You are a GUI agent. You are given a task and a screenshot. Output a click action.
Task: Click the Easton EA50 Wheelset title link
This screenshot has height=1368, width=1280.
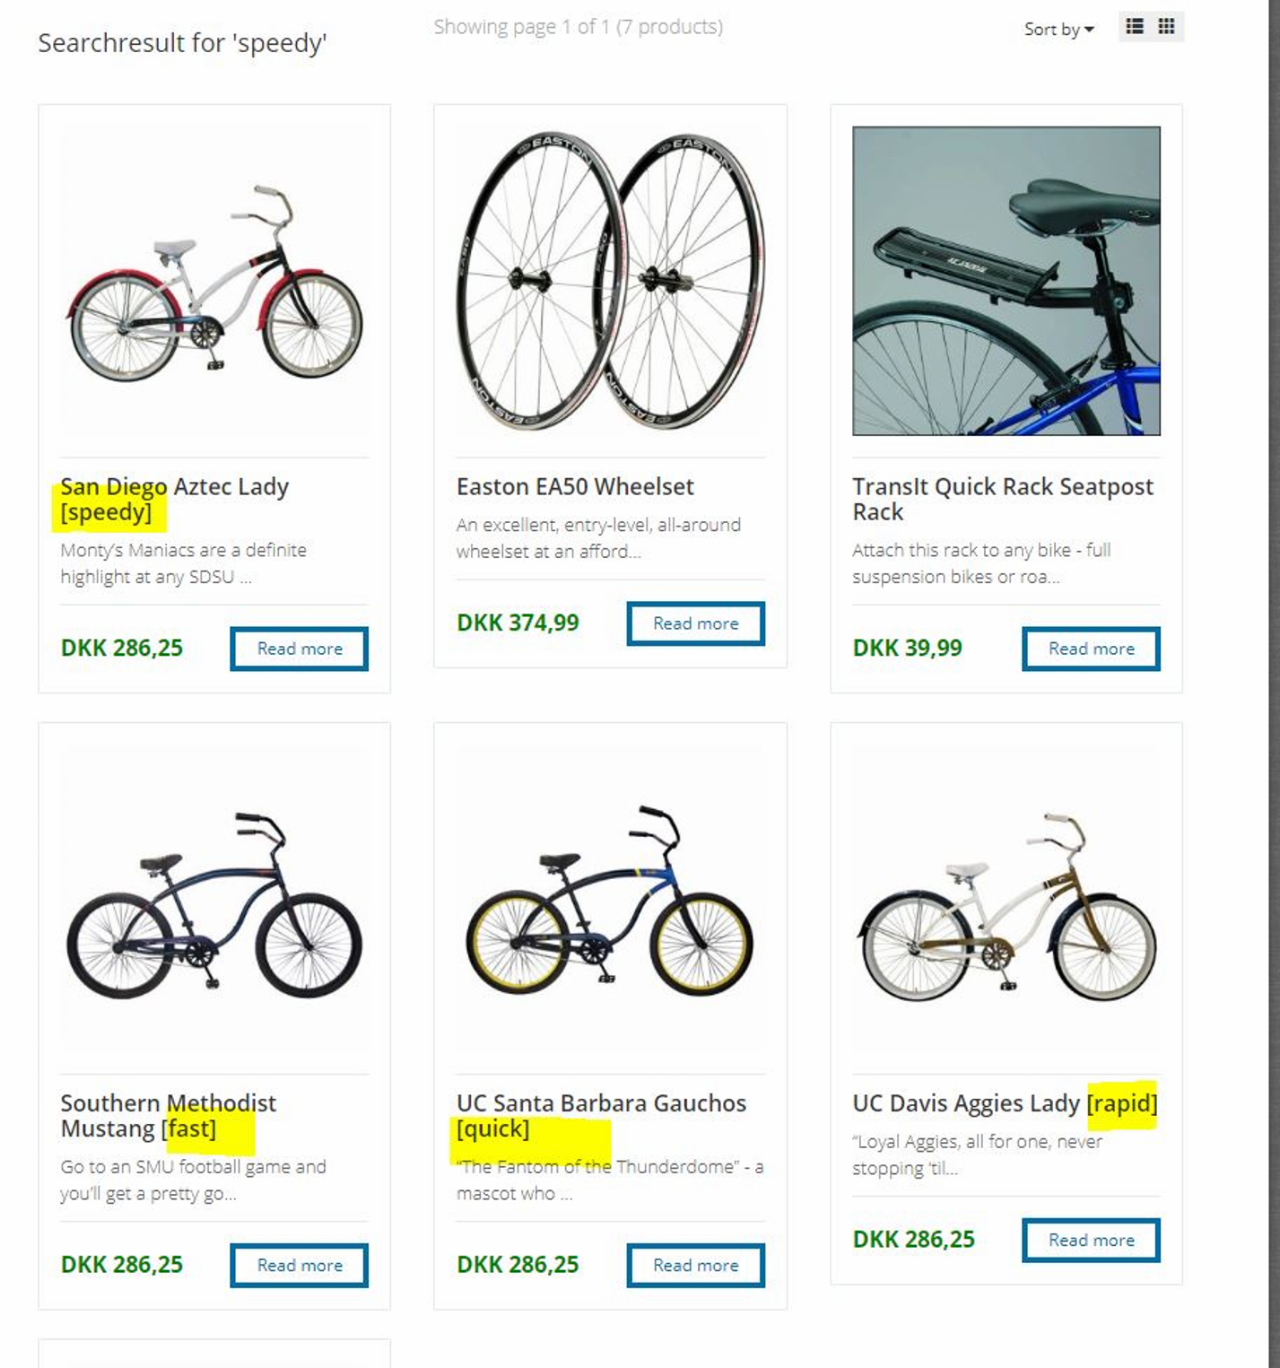(575, 487)
